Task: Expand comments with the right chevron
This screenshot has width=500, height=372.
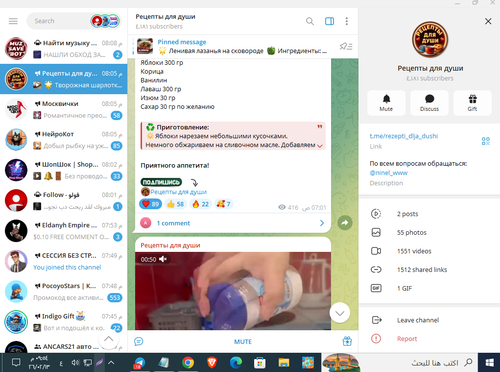Action: pos(322,223)
